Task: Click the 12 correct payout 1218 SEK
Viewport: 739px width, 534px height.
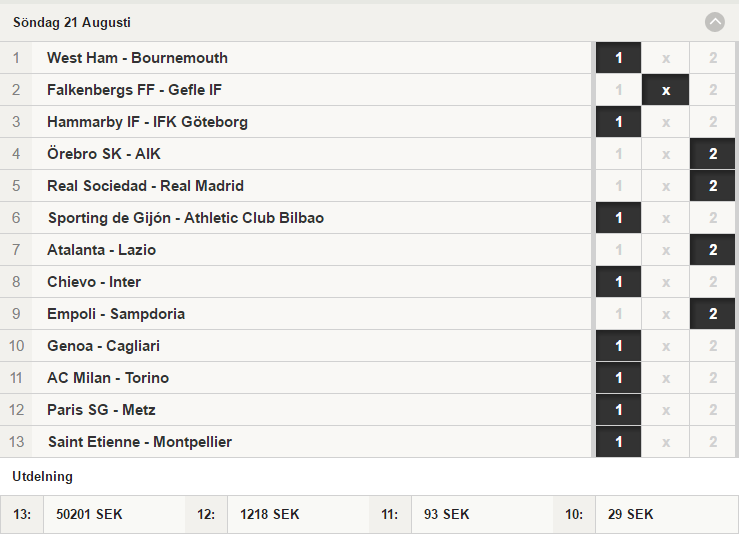Action: click(270, 514)
